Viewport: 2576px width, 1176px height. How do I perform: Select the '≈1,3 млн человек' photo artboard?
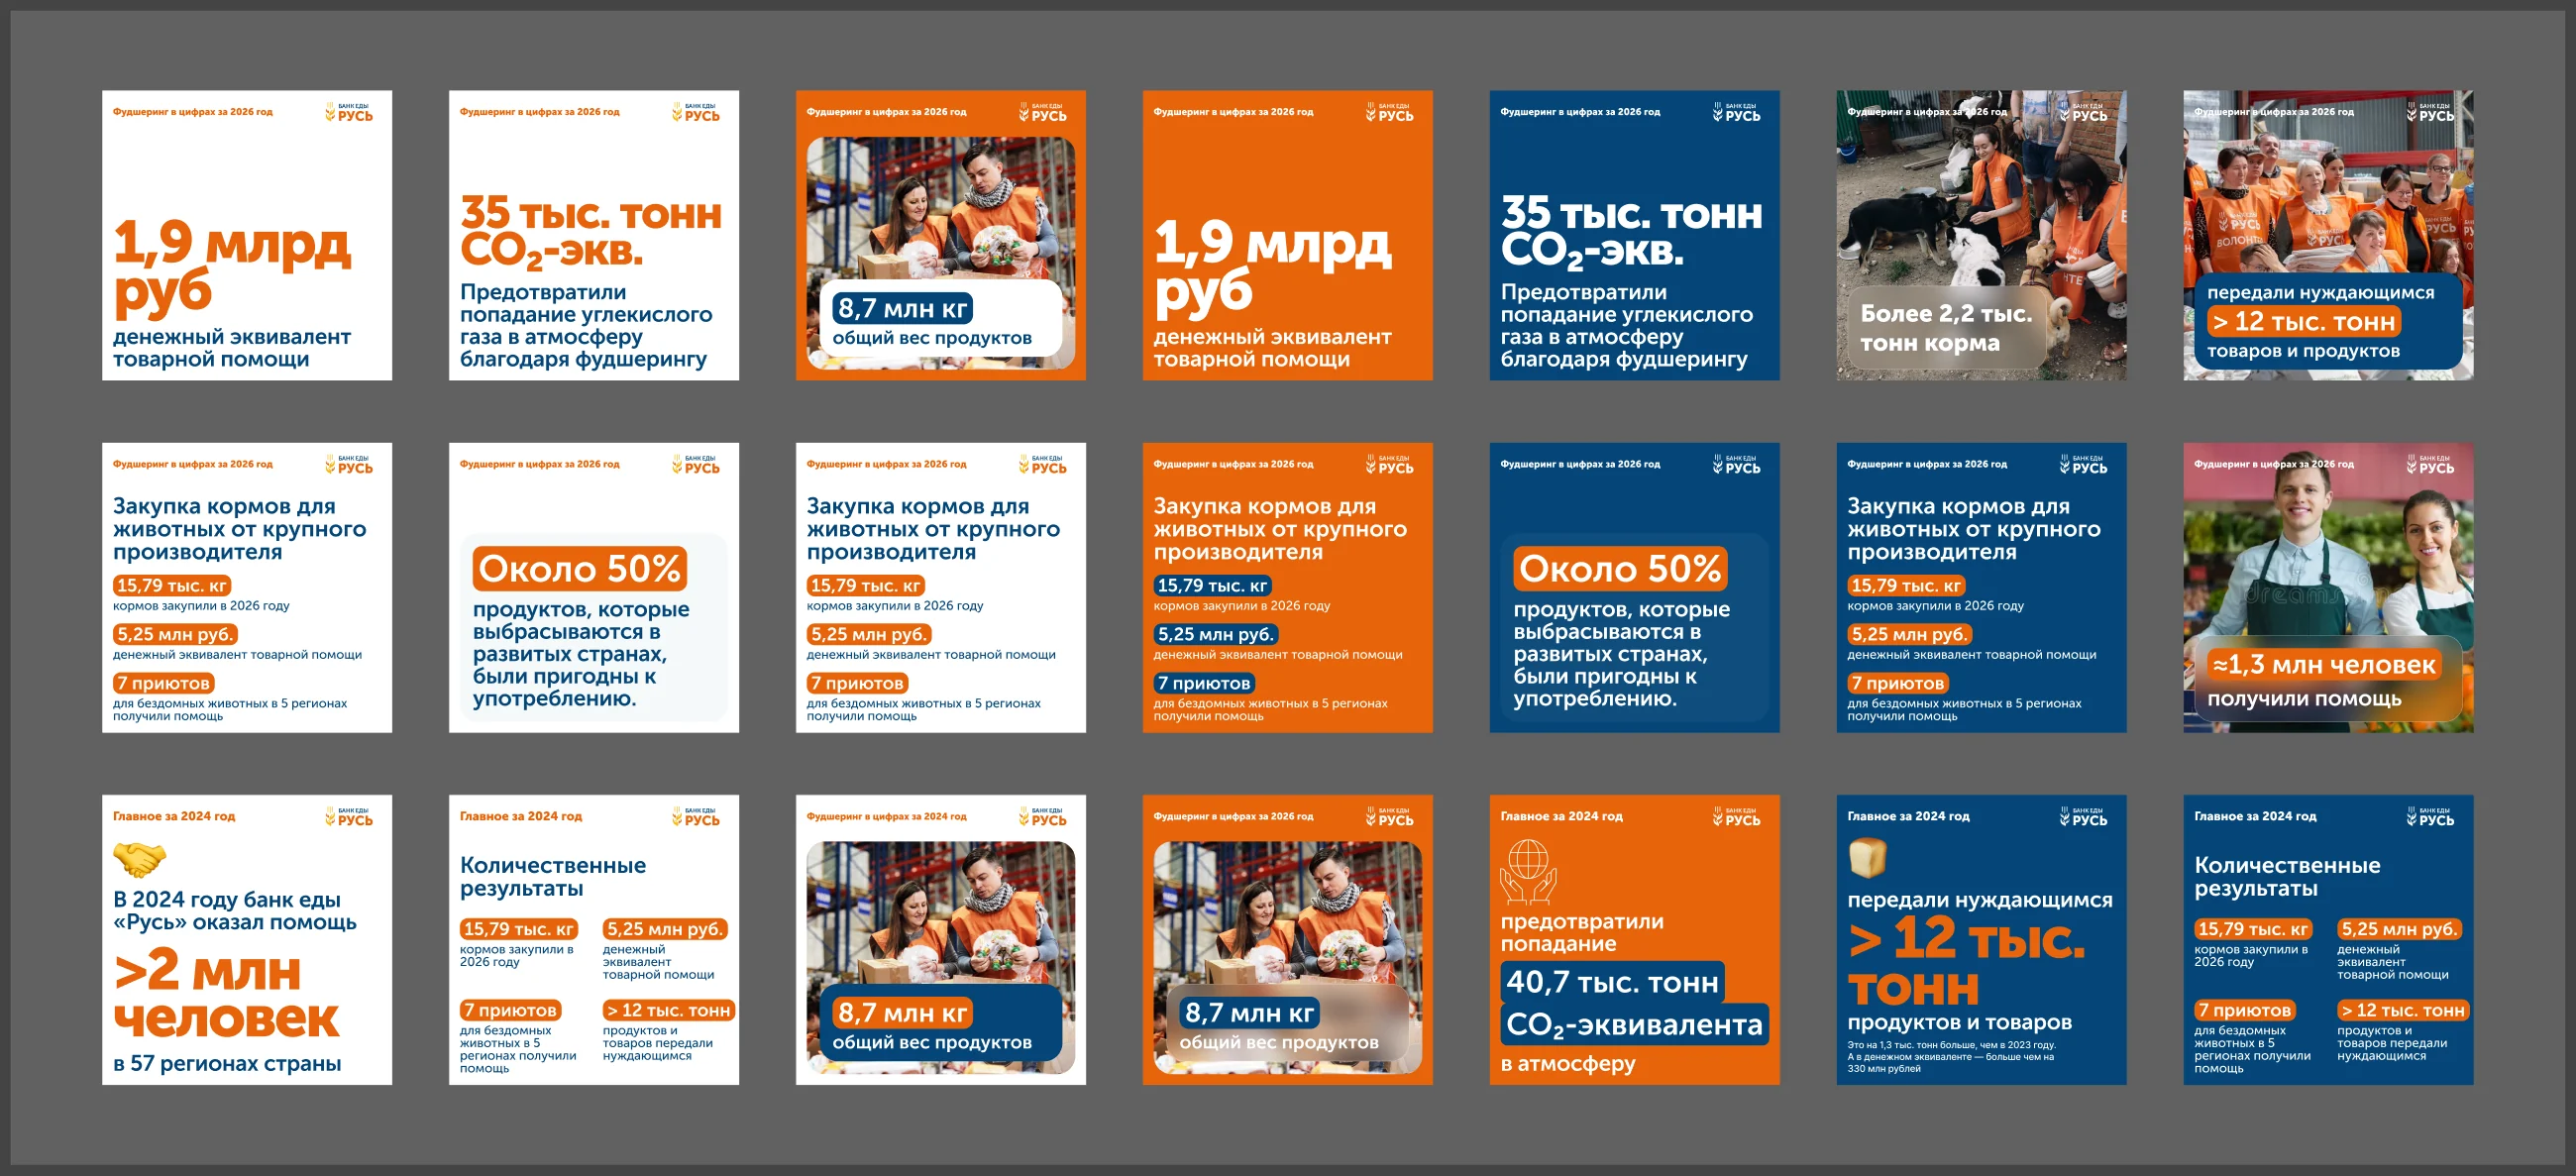tap(2329, 588)
